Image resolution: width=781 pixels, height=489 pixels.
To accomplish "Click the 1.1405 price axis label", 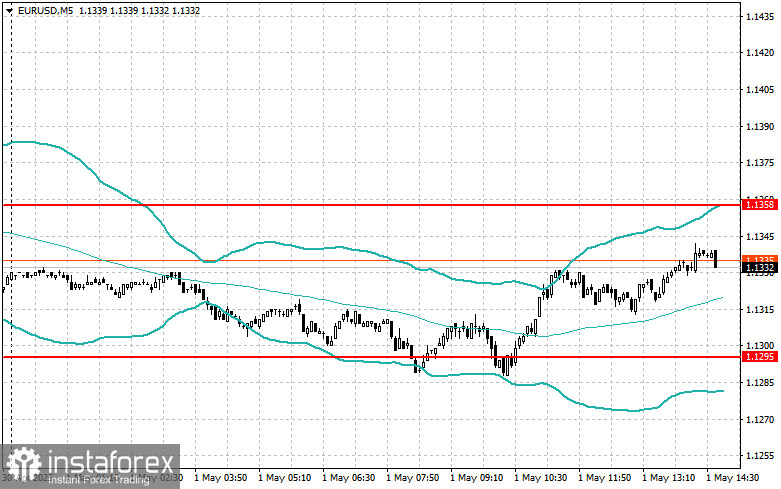I will point(760,90).
